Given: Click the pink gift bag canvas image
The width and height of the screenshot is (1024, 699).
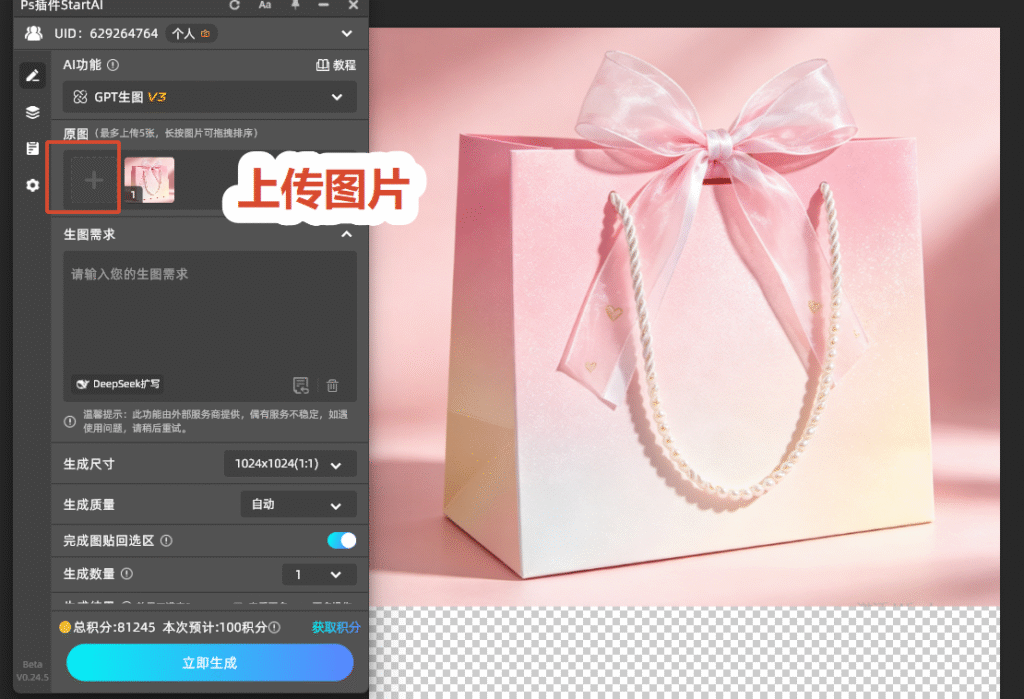Looking at the screenshot, I should (x=684, y=317).
